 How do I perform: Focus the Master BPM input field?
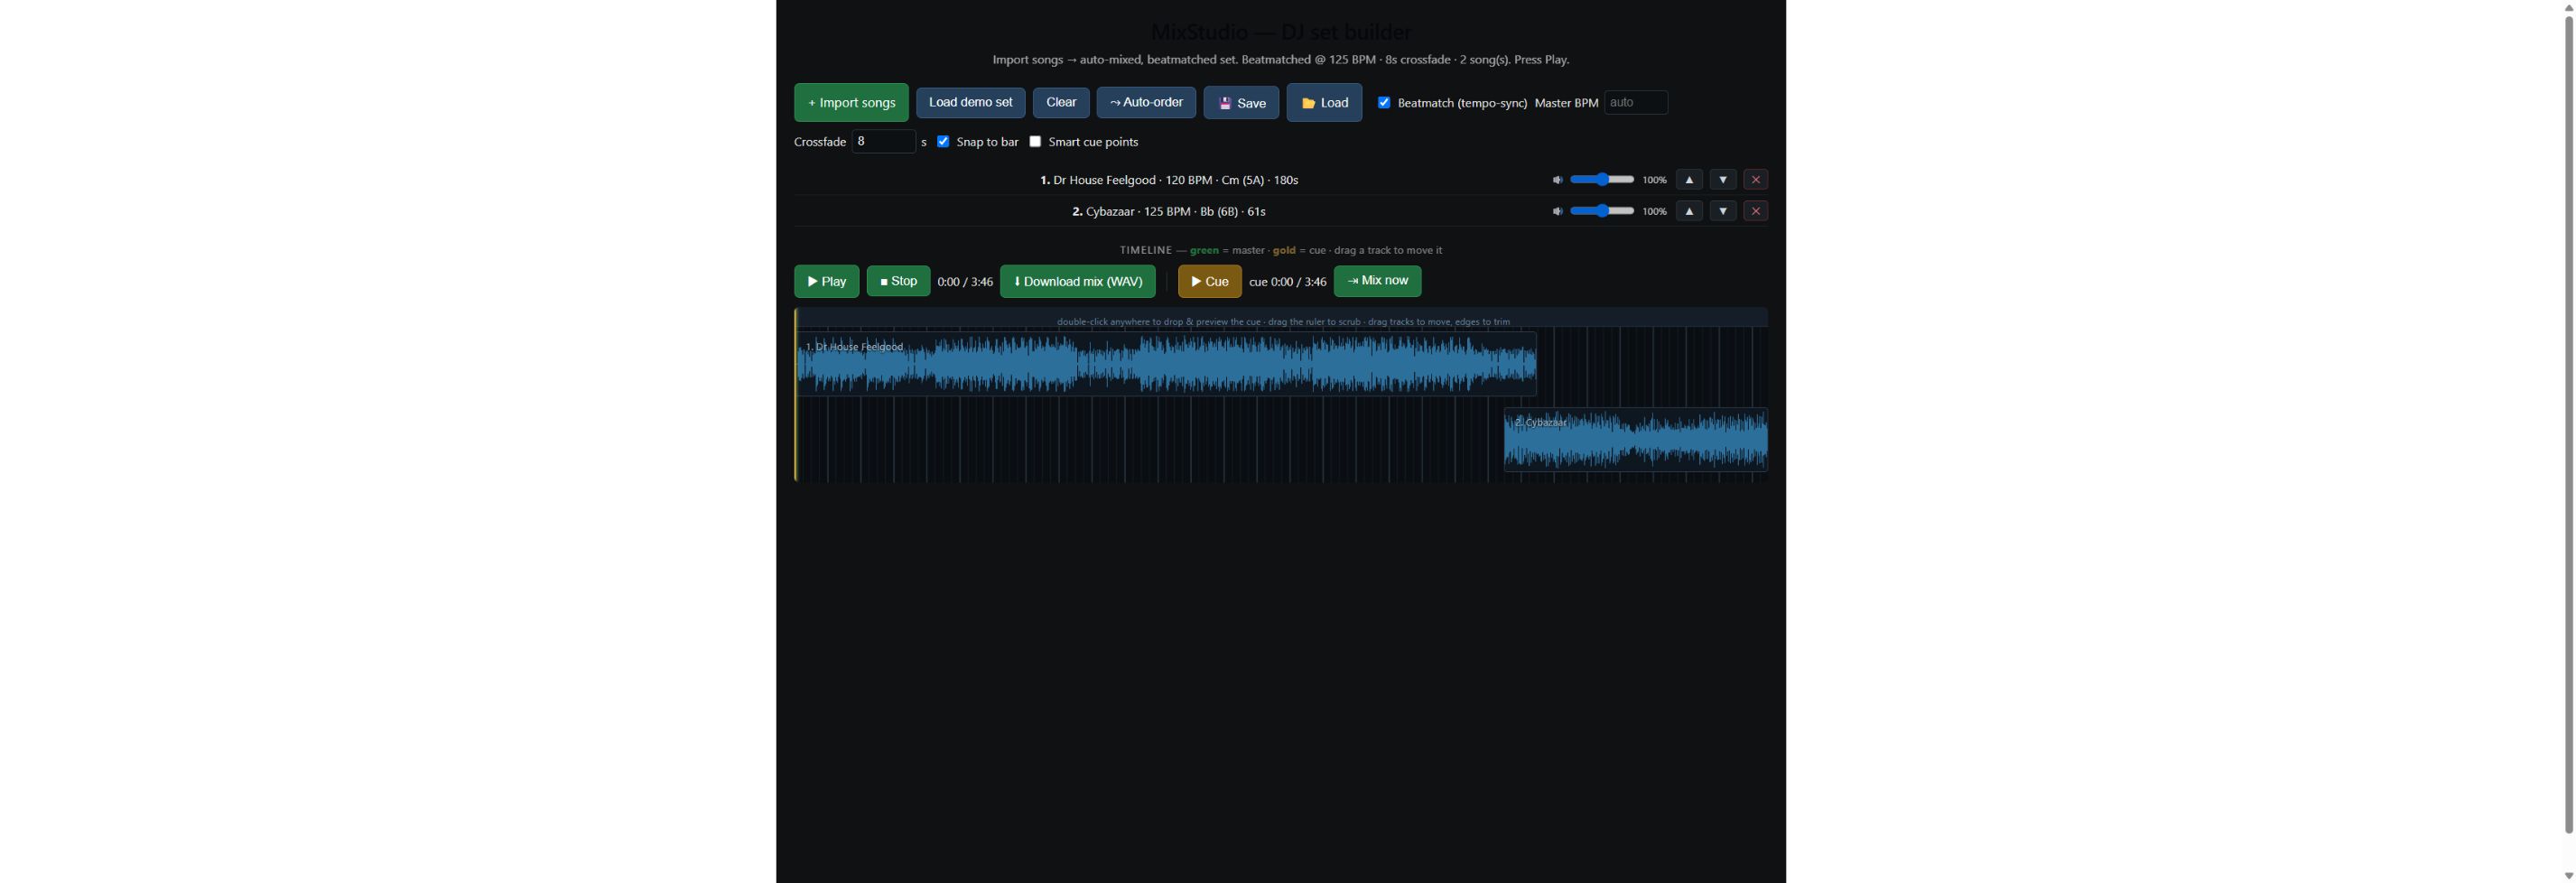pyautogui.click(x=1636, y=102)
